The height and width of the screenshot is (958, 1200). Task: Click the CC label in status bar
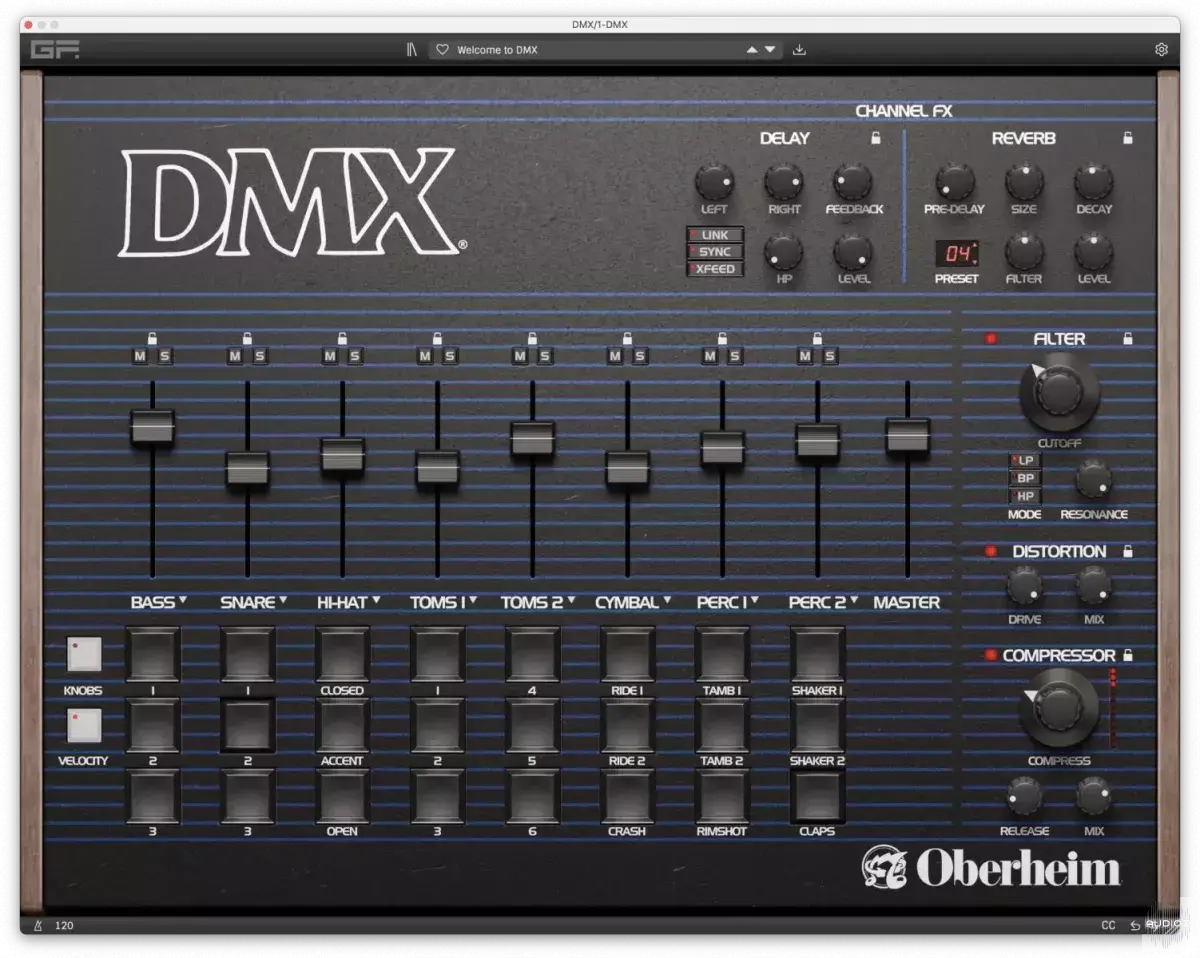[x=1108, y=926]
